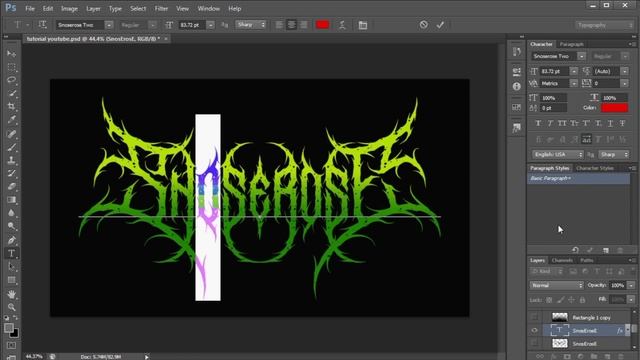Right align the text
This screenshot has width=640, height=360.
tap(304, 25)
